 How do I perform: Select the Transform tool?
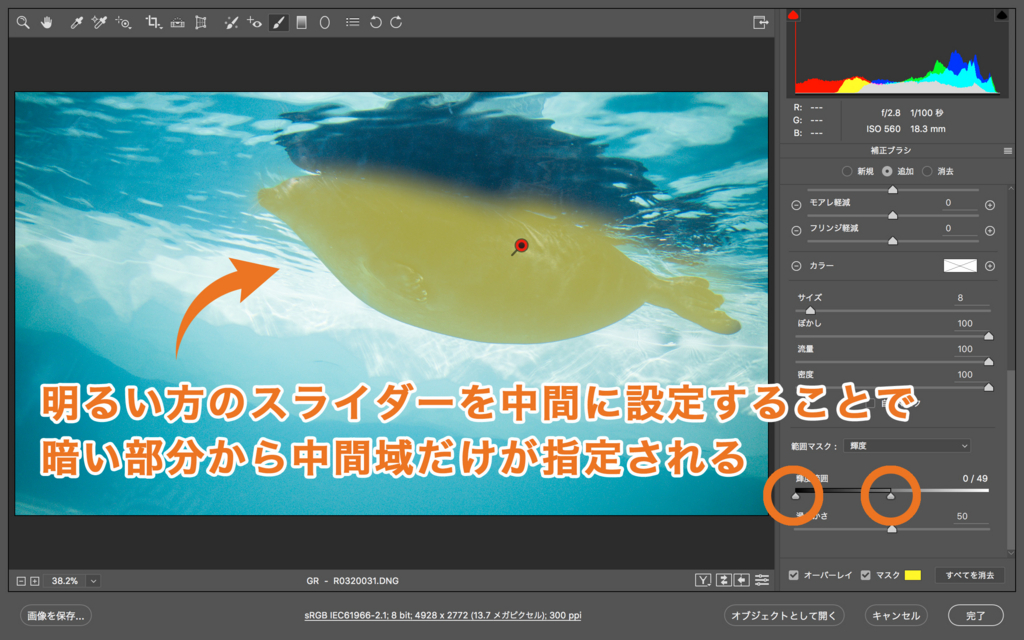201,23
